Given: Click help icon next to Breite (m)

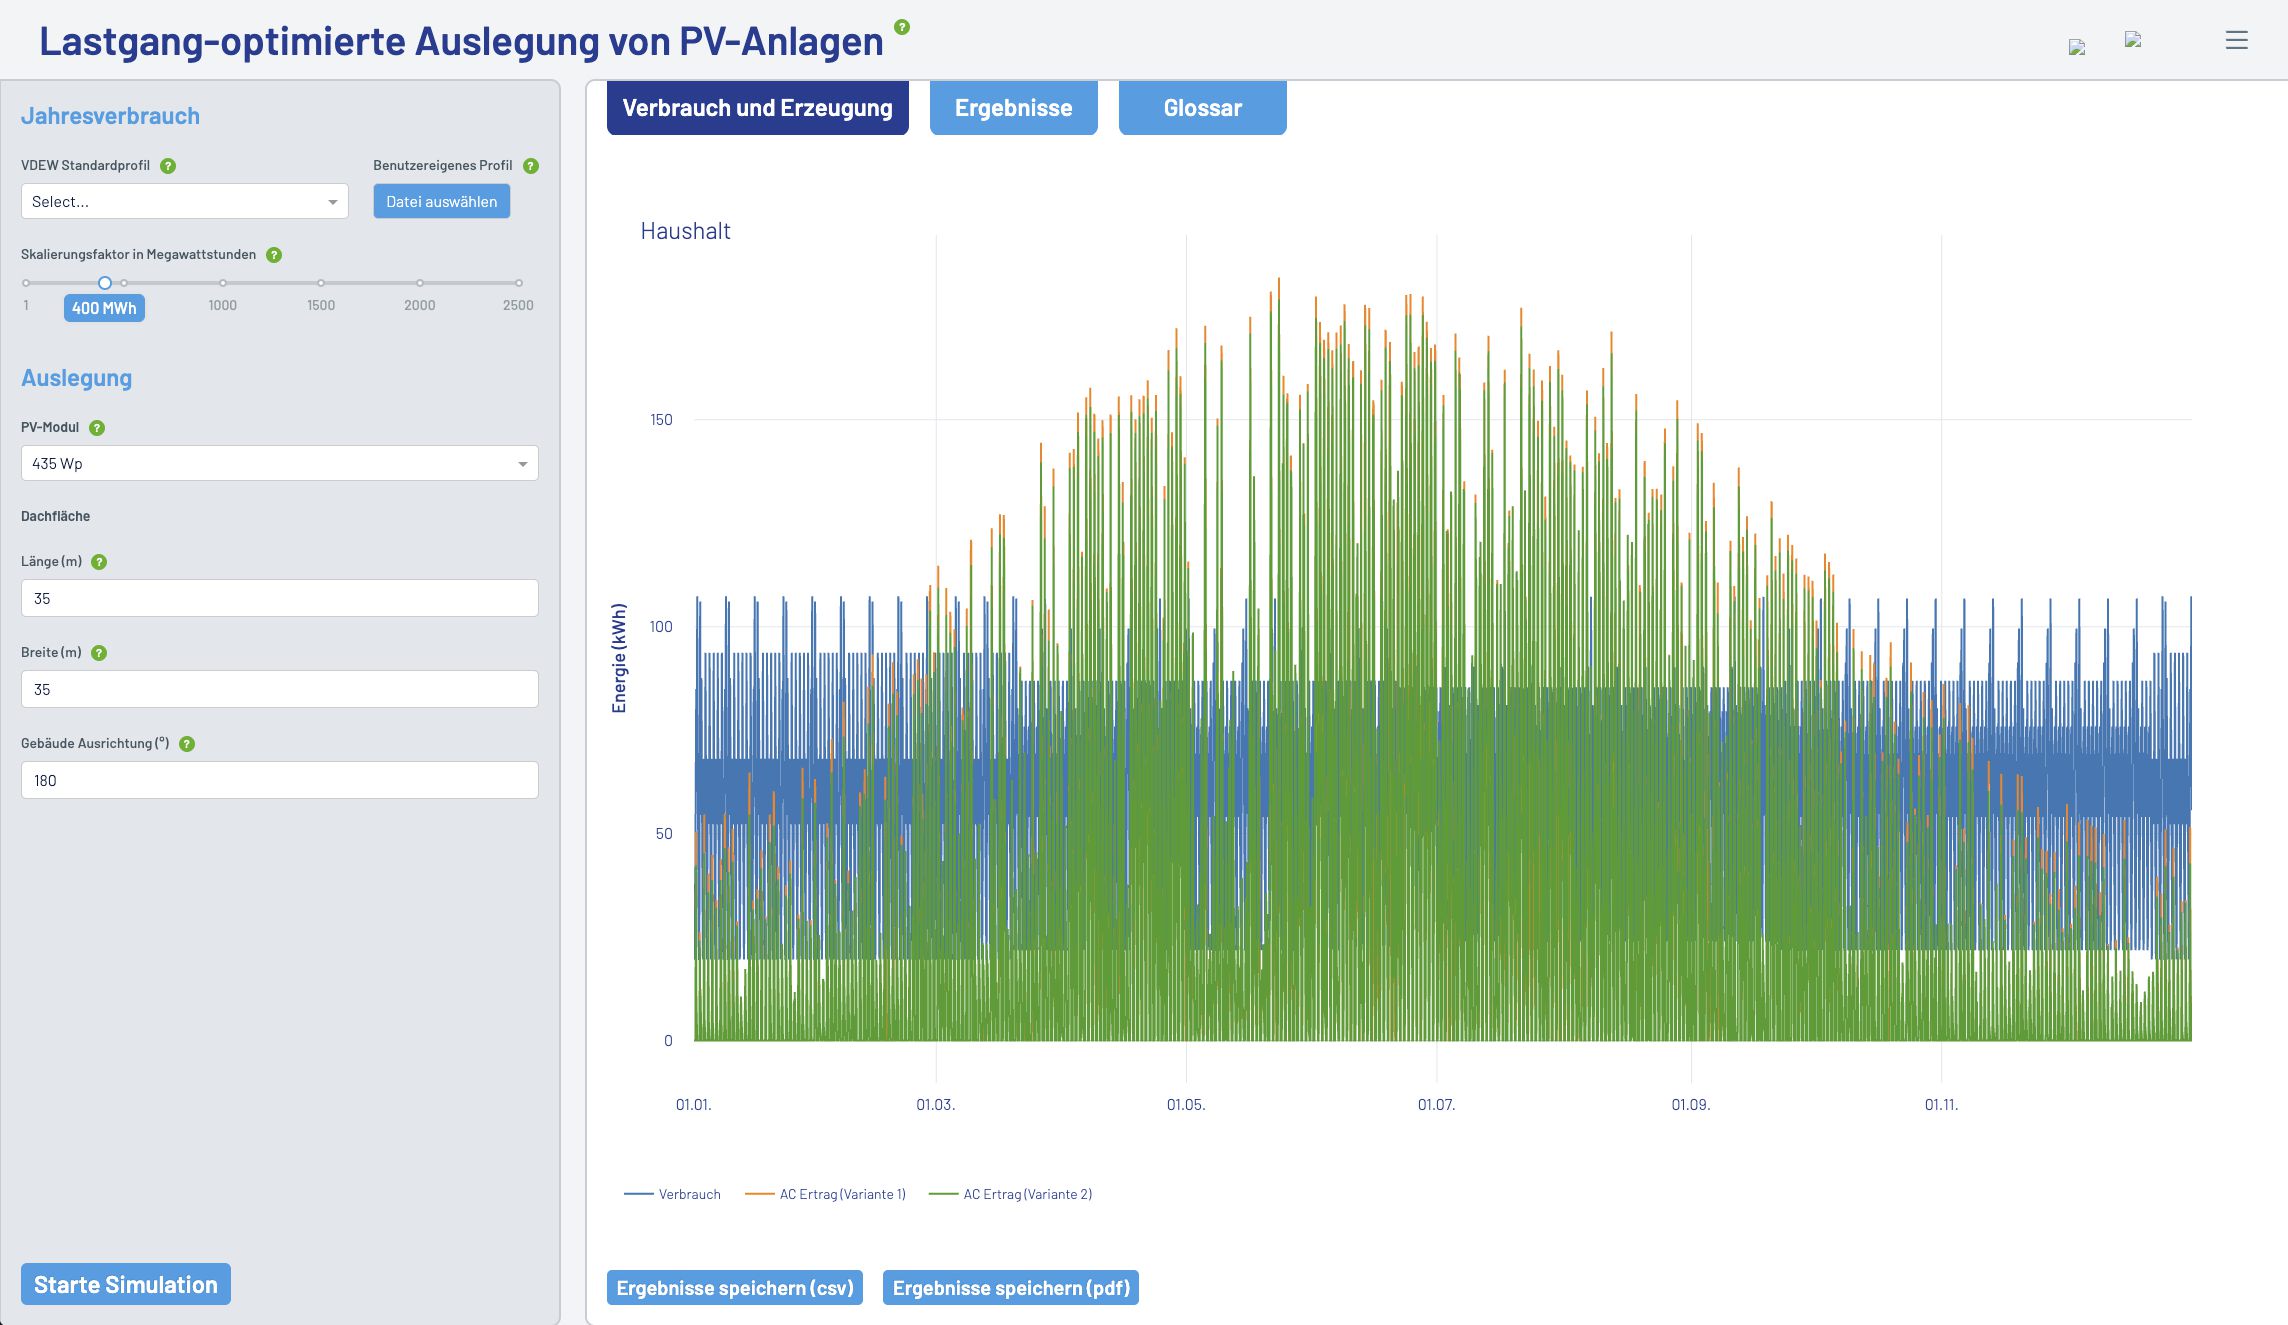Looking at the screenshot, I should click(x=99, y=653).
